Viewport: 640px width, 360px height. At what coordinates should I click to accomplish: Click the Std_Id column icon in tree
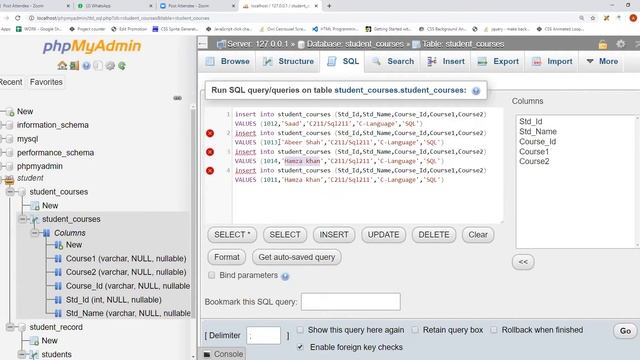click(58, 300)
